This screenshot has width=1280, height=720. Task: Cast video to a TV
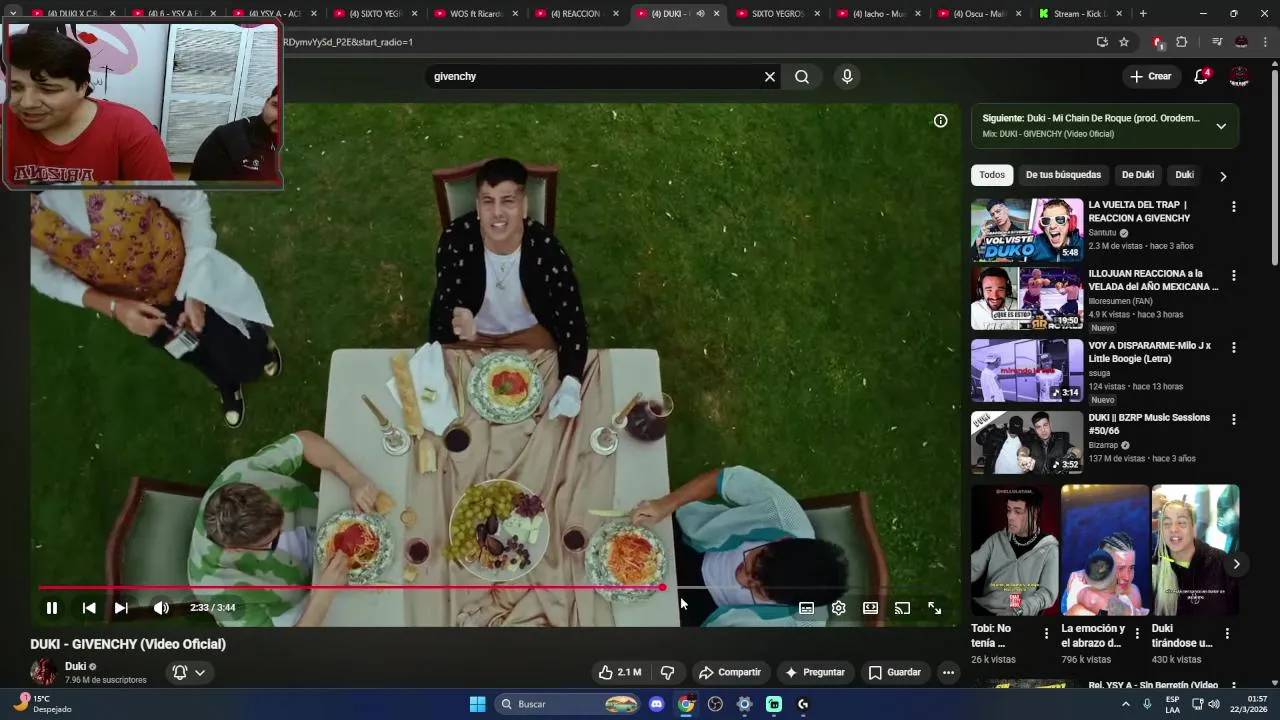coord(902,608)
